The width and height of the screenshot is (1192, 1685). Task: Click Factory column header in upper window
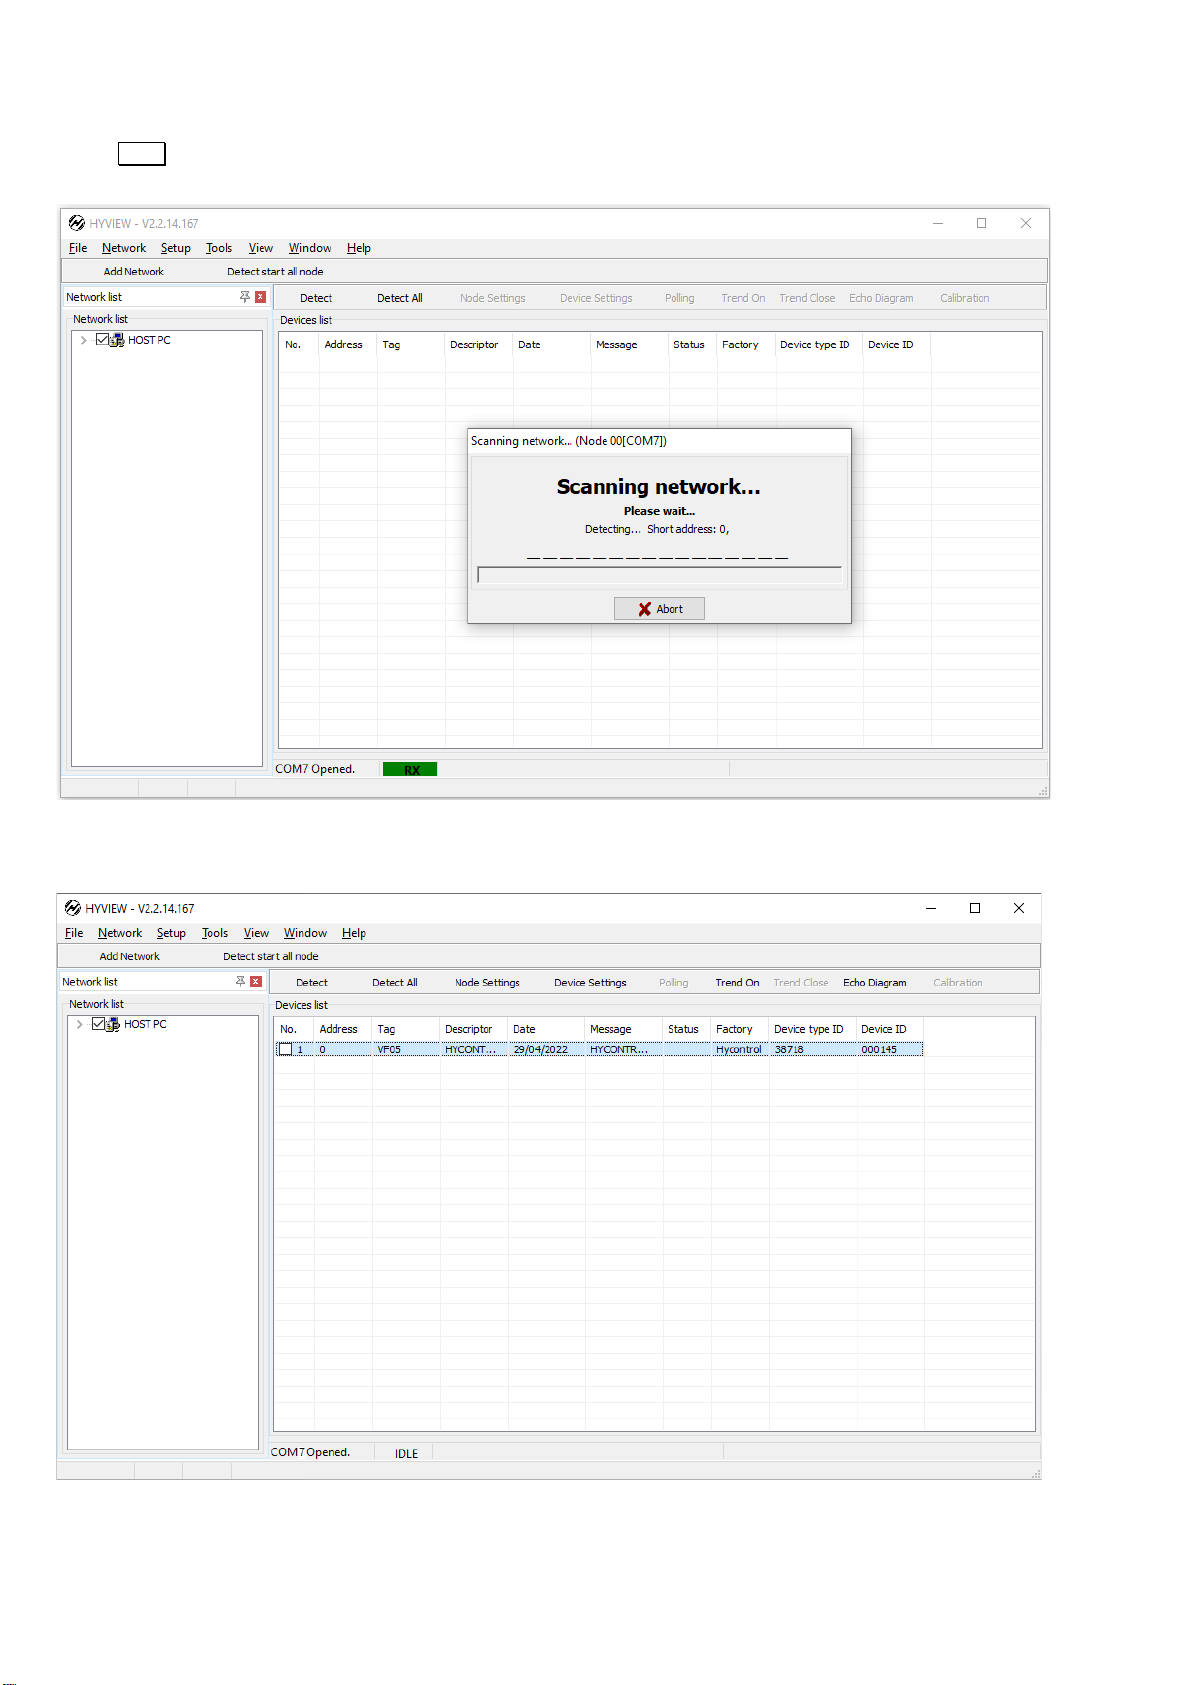741,345
